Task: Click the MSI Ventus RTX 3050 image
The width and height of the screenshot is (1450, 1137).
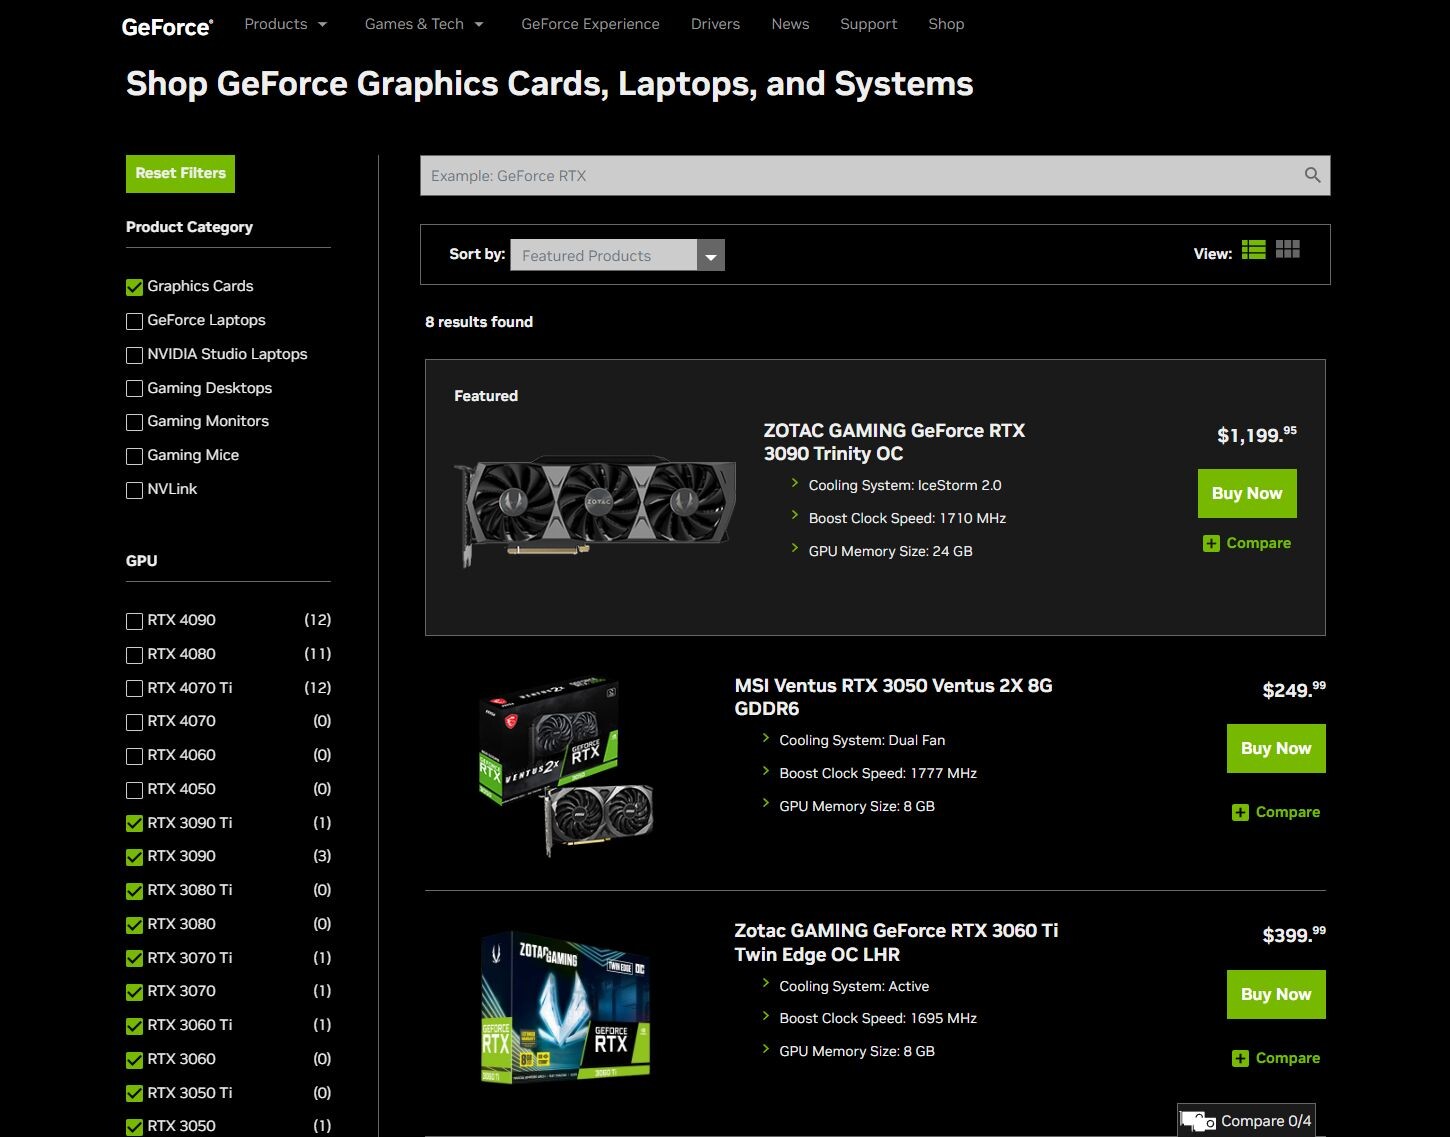Action: [x=565, y=768]
